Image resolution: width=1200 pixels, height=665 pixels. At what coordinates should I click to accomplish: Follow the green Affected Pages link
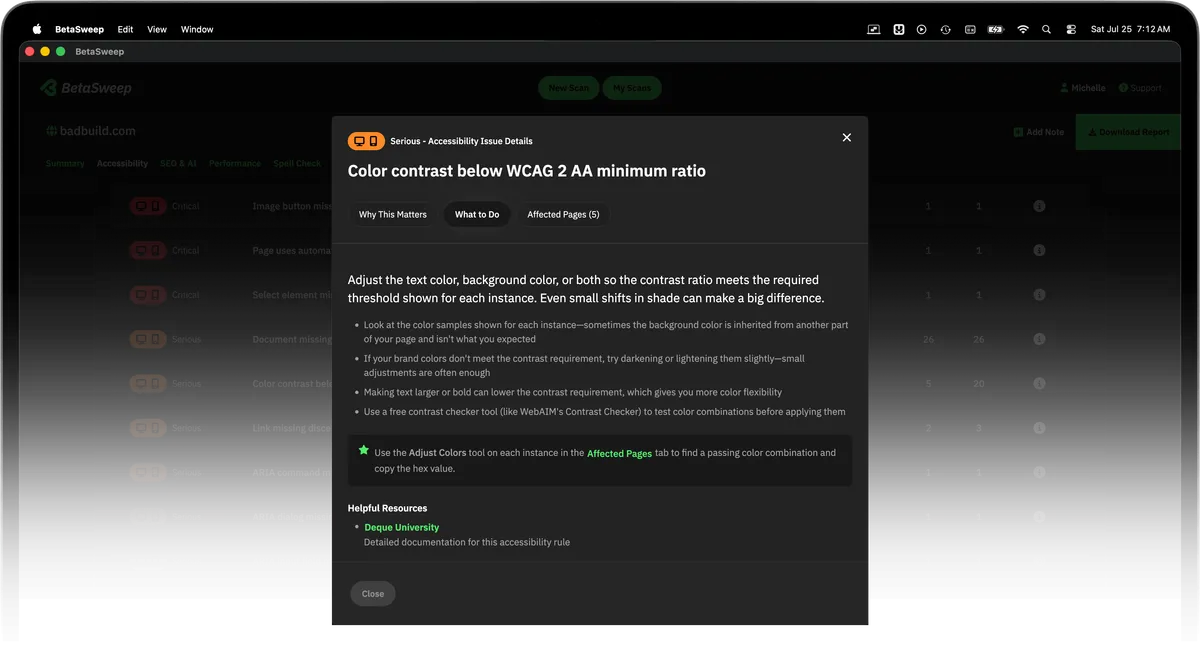(619, 453)
